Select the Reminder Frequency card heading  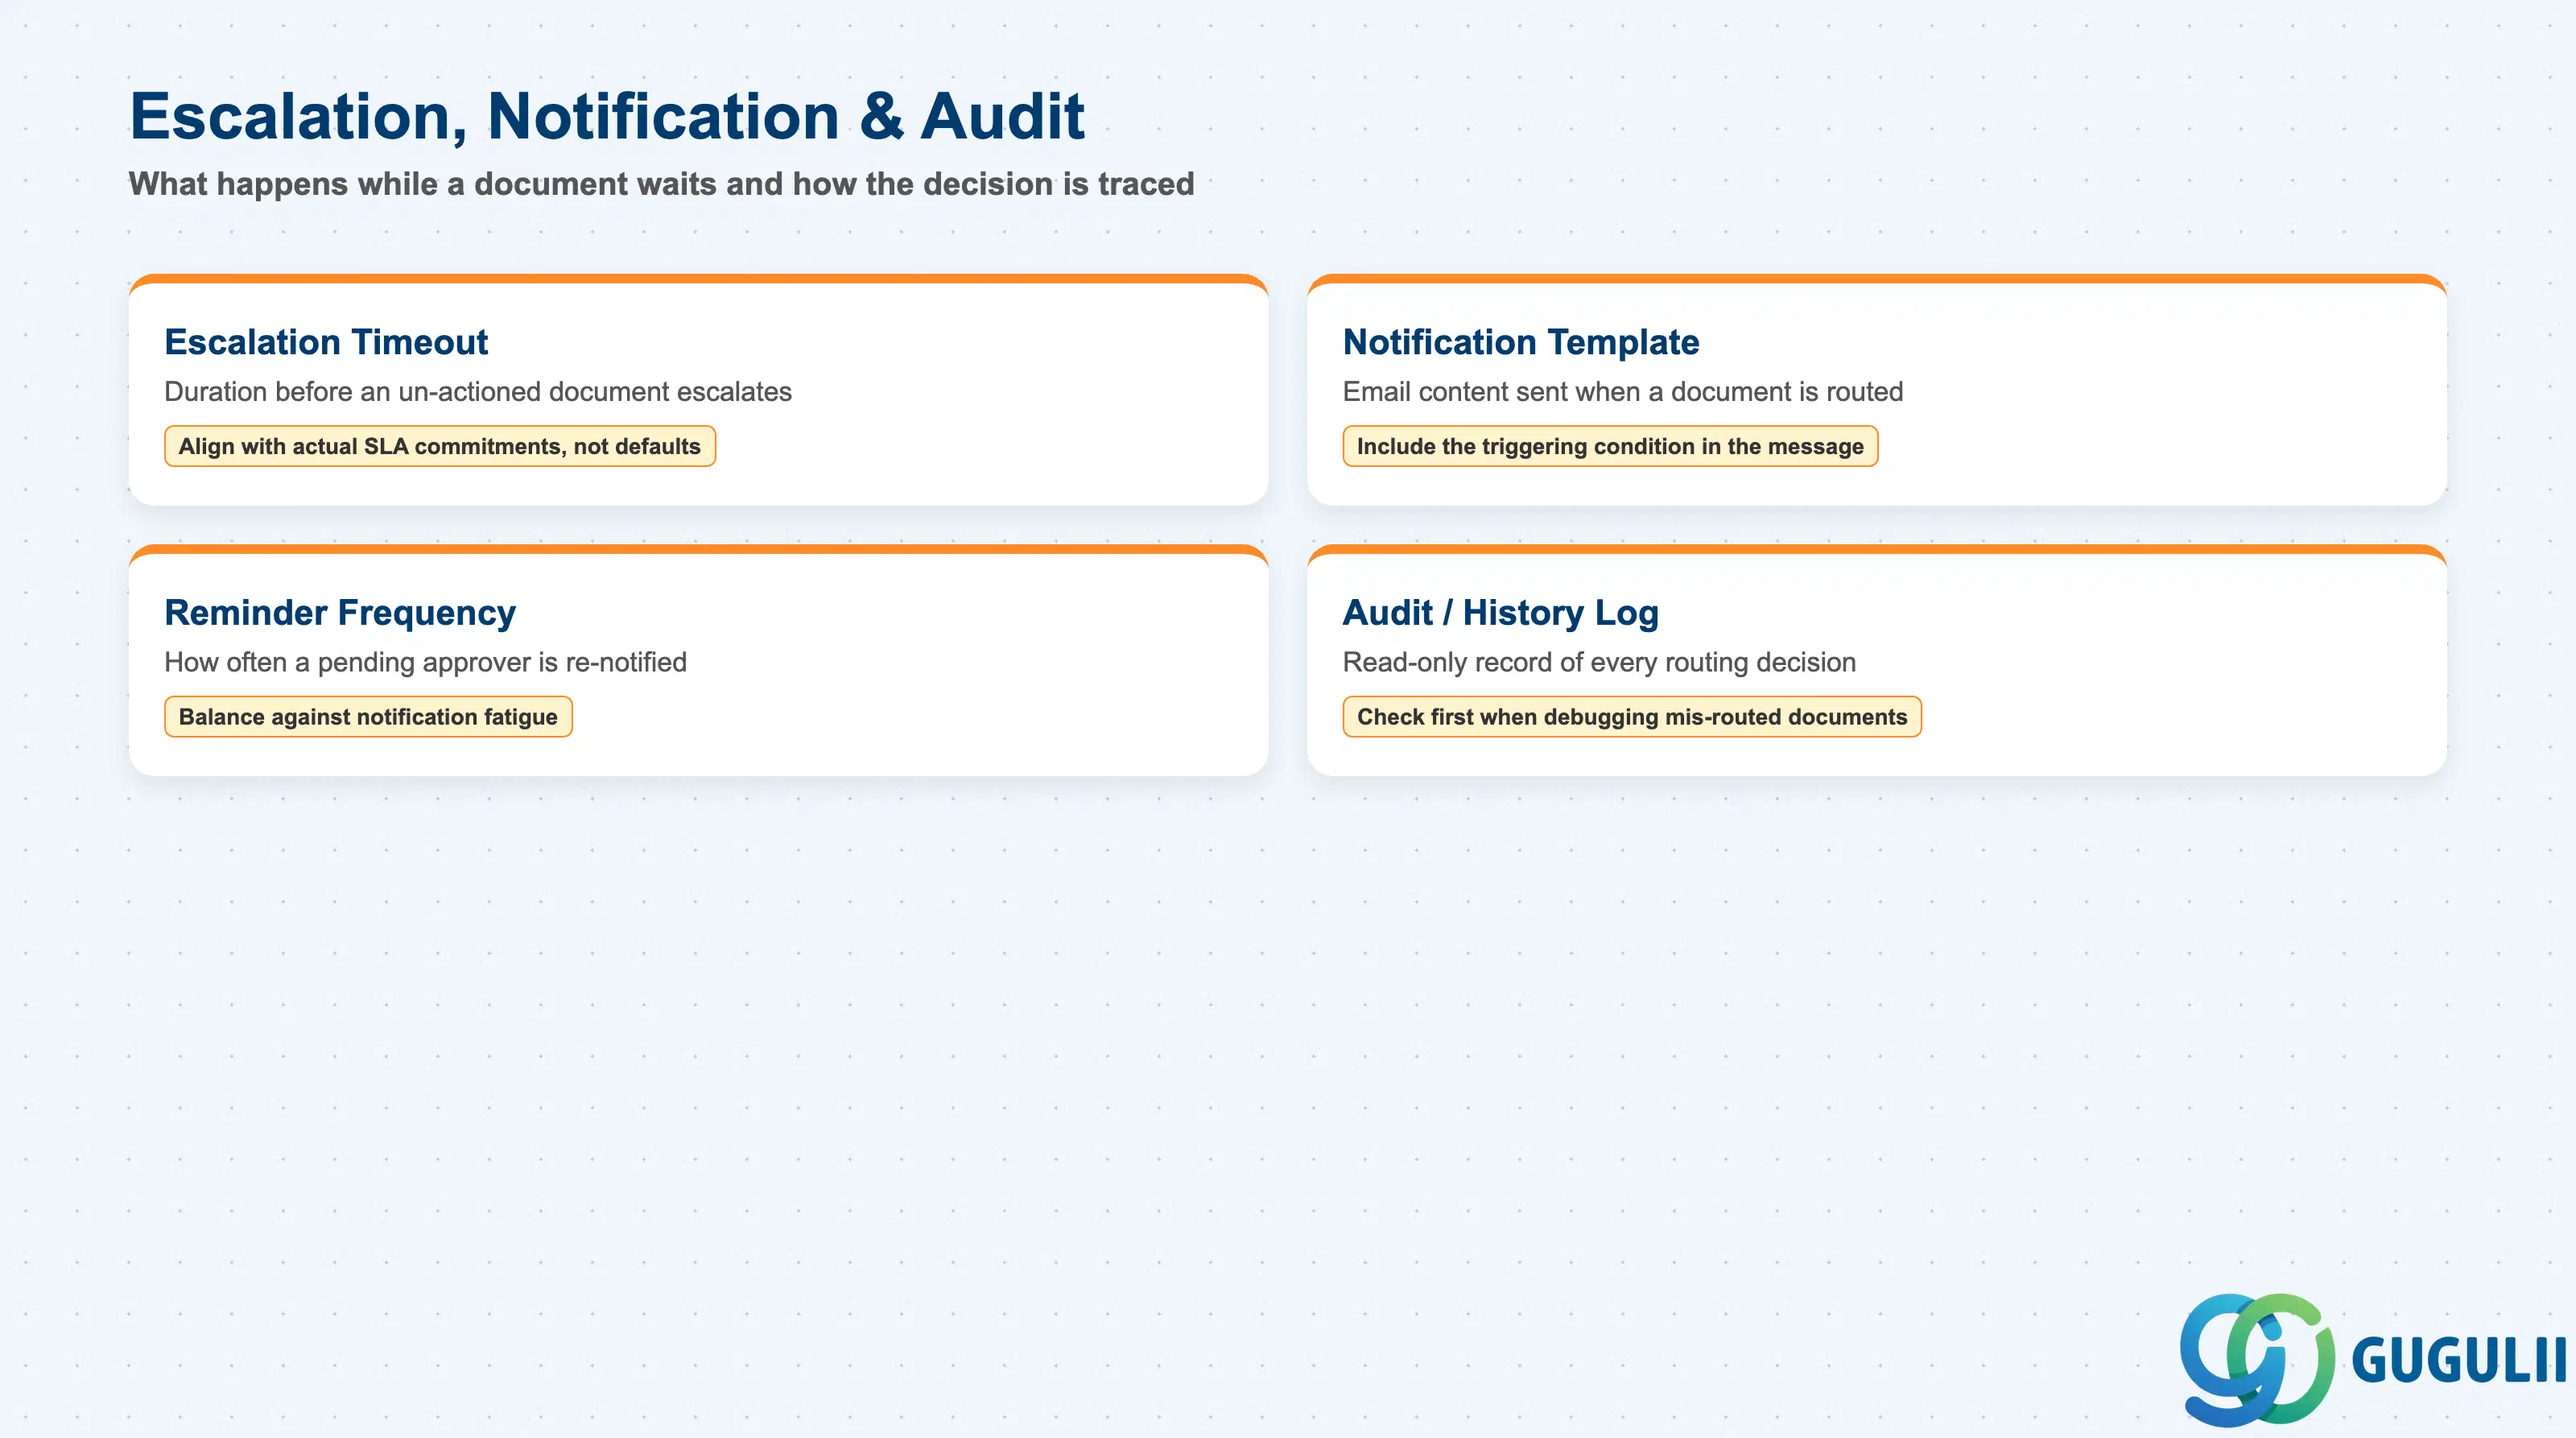(340, 612)
